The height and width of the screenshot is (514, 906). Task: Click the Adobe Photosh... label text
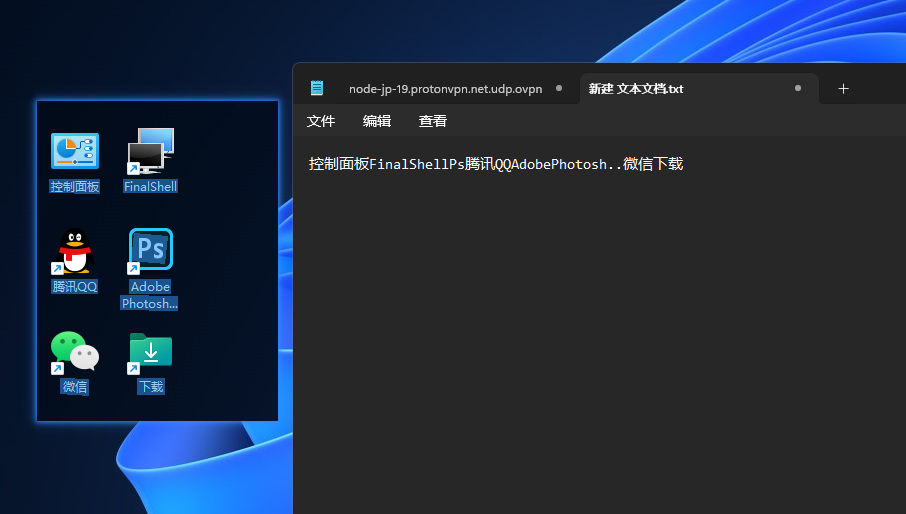[x=150, y=295]
